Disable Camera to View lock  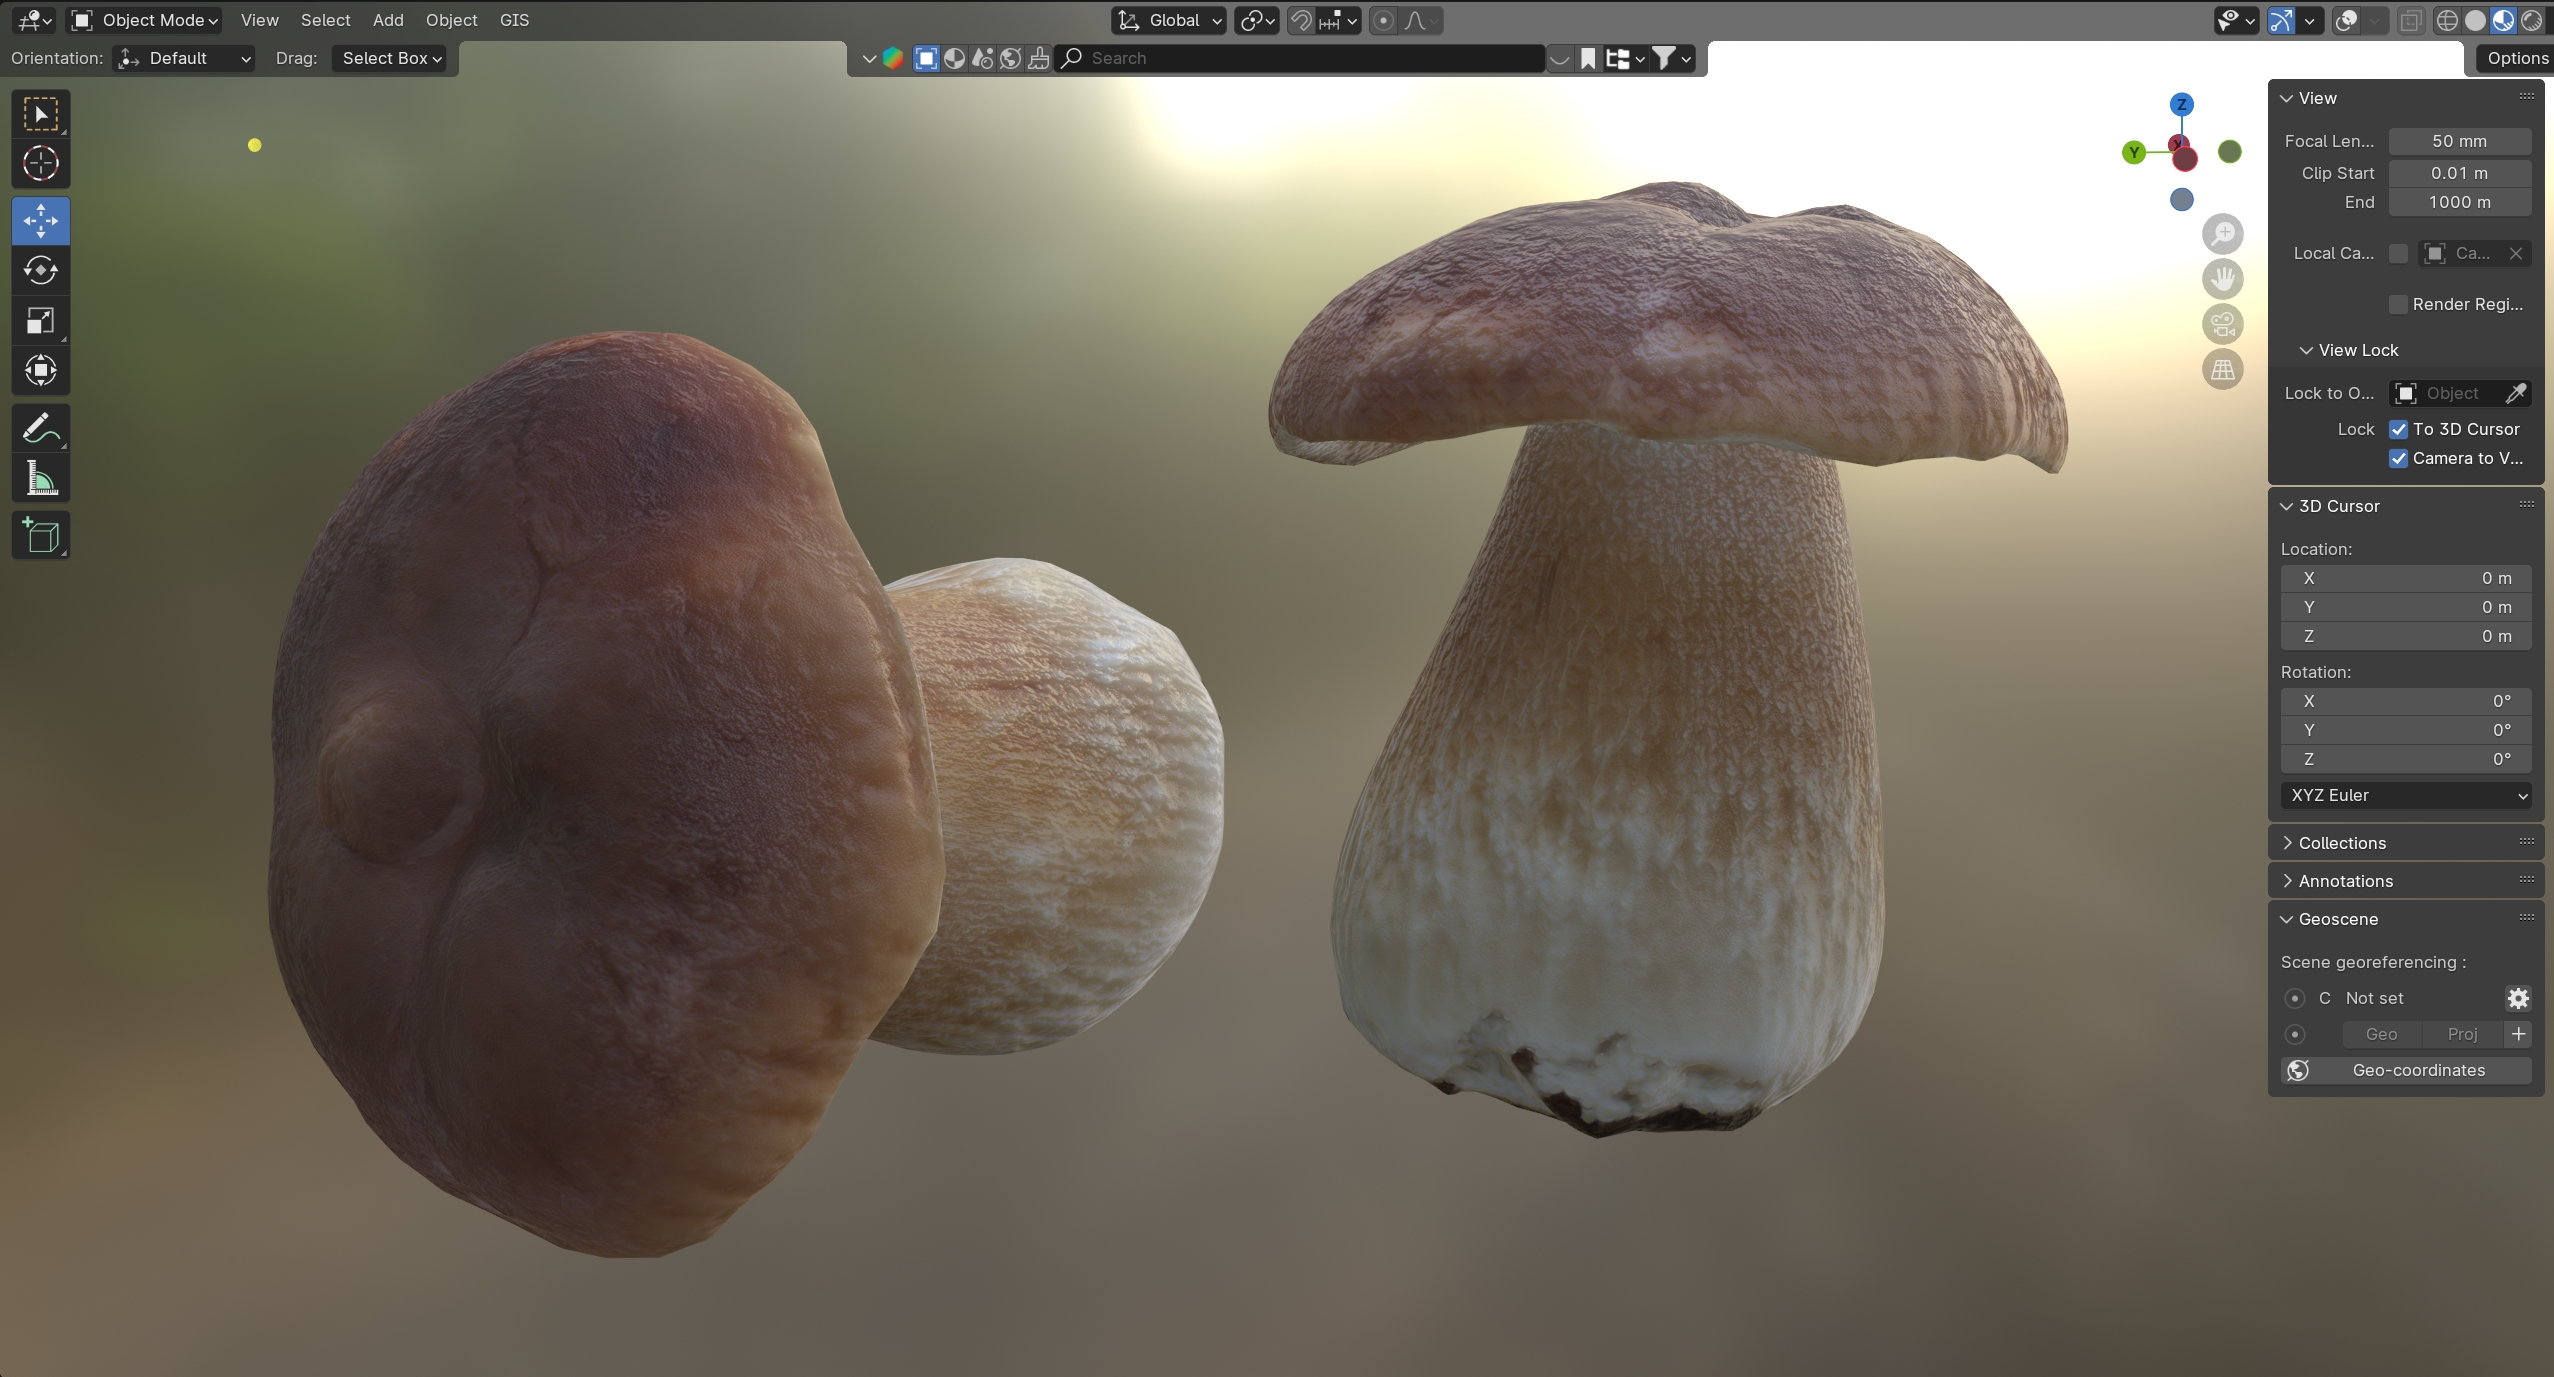[x=2398, y=458]
